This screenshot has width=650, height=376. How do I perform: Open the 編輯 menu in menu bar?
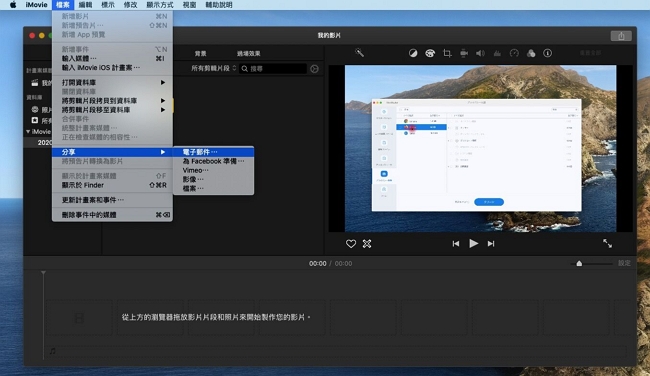click(85, 5)
